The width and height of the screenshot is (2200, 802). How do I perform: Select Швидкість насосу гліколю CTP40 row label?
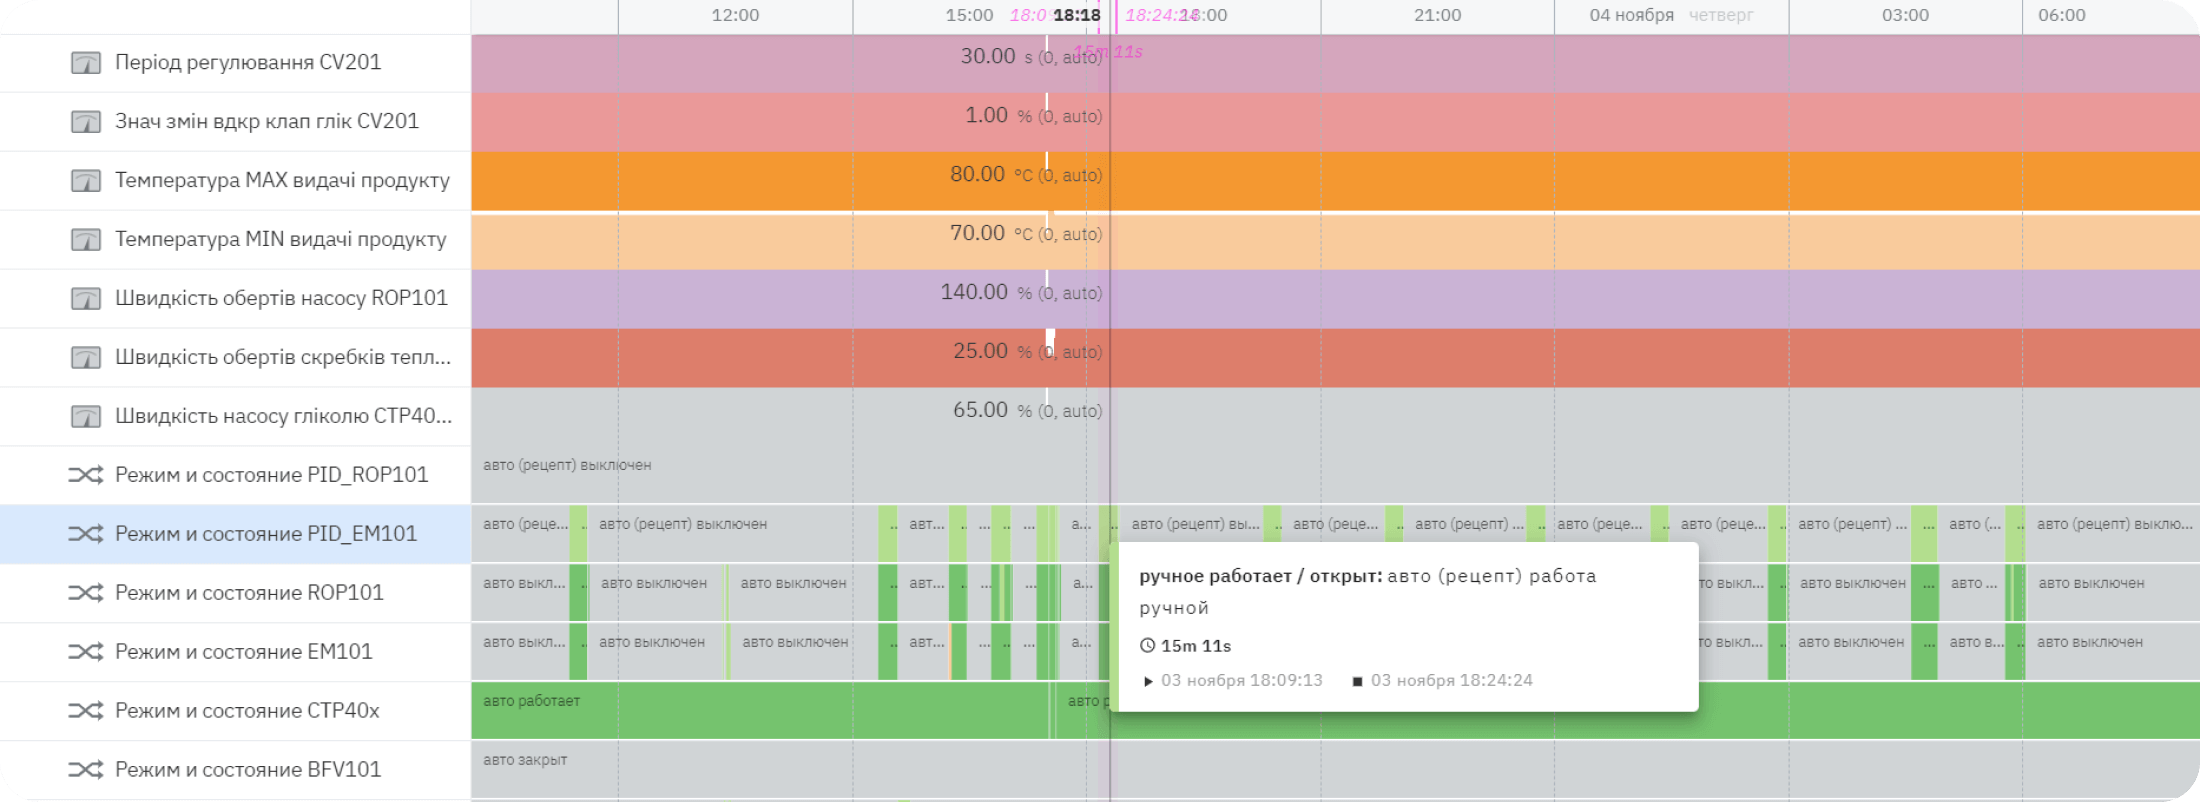point(283,416)
